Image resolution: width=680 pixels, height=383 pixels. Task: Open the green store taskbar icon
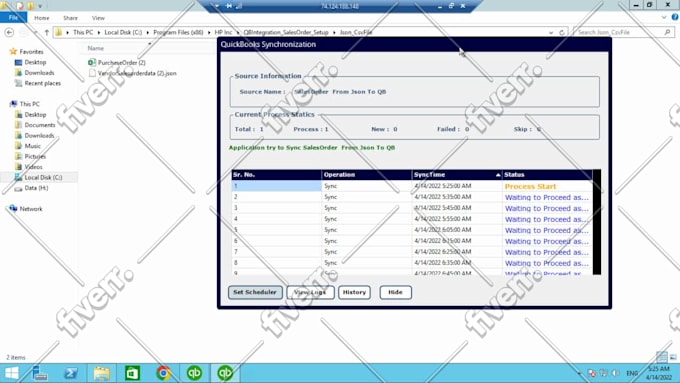pyautogui.click(x=132, y=373)
